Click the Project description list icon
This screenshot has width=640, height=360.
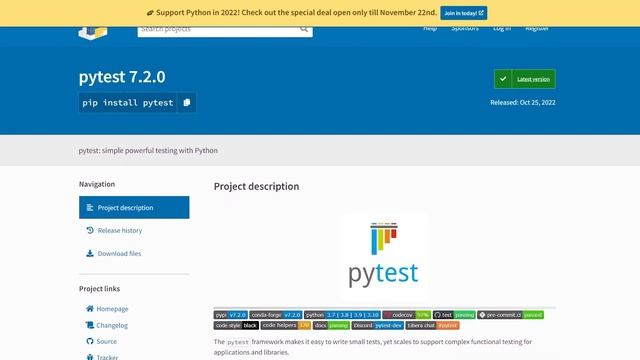pos(90,208)
